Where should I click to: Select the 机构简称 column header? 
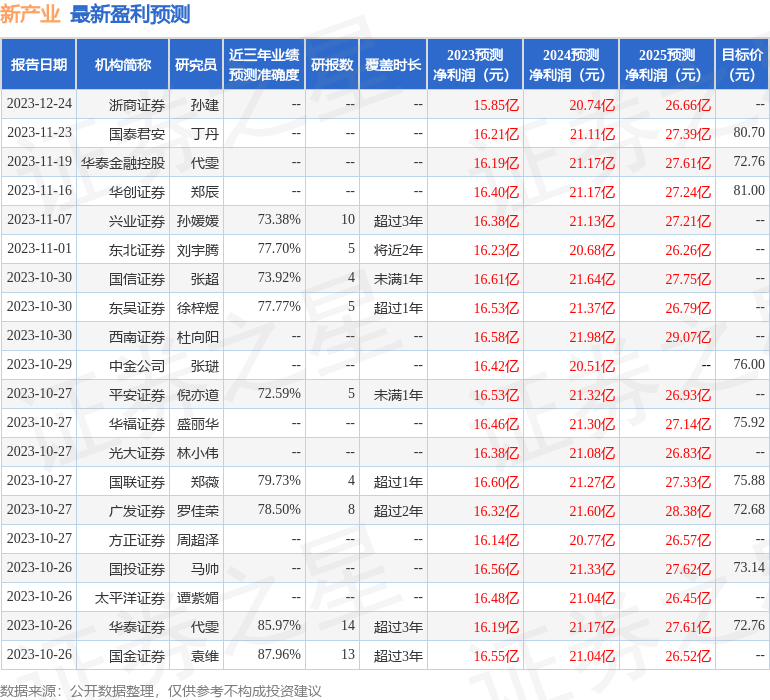coord(123,64)
